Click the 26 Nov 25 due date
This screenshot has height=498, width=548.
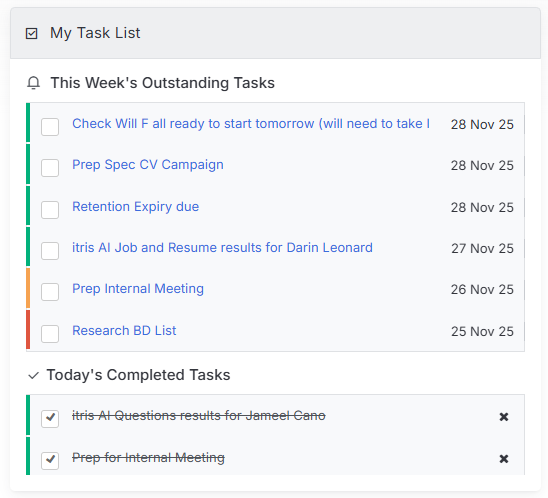pos(482,289)
